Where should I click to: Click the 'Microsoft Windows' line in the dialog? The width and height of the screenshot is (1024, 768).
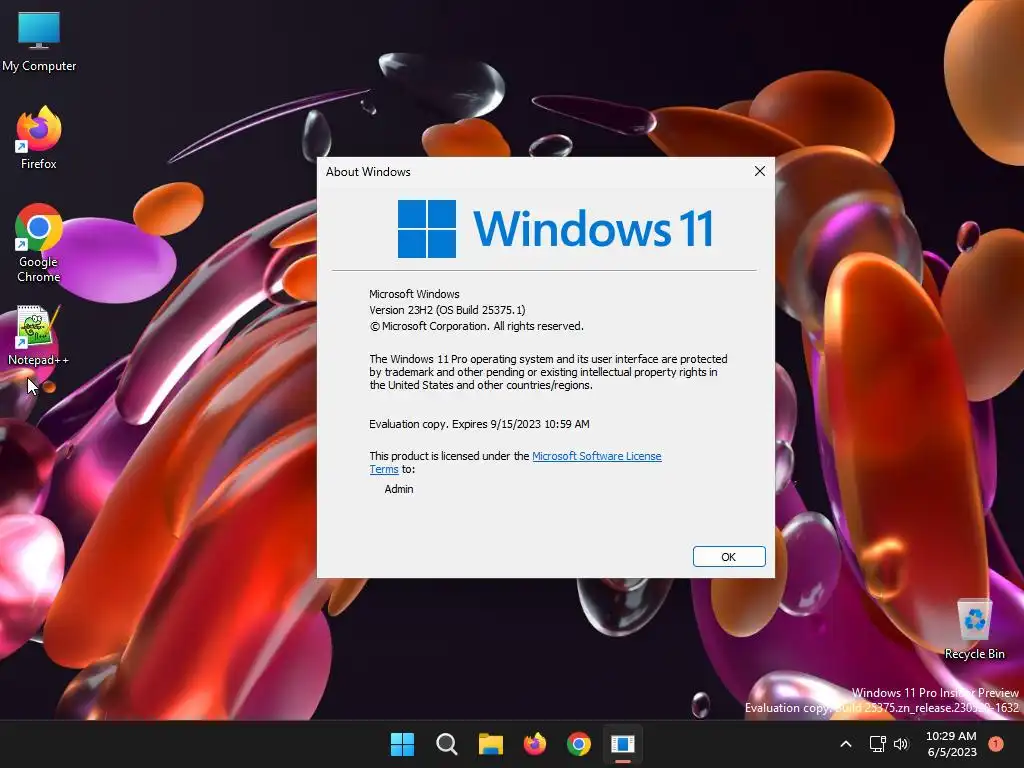(x=414, y=294)
